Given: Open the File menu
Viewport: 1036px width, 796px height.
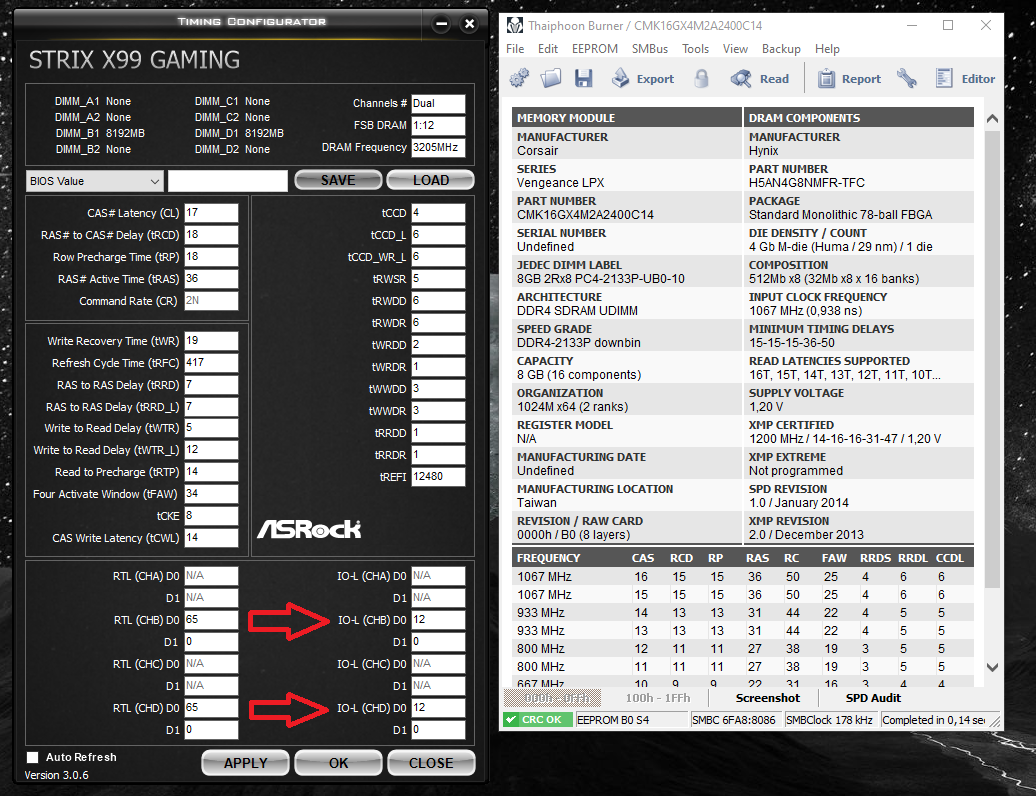Looking at the screenshot, I should click(515, 49).
